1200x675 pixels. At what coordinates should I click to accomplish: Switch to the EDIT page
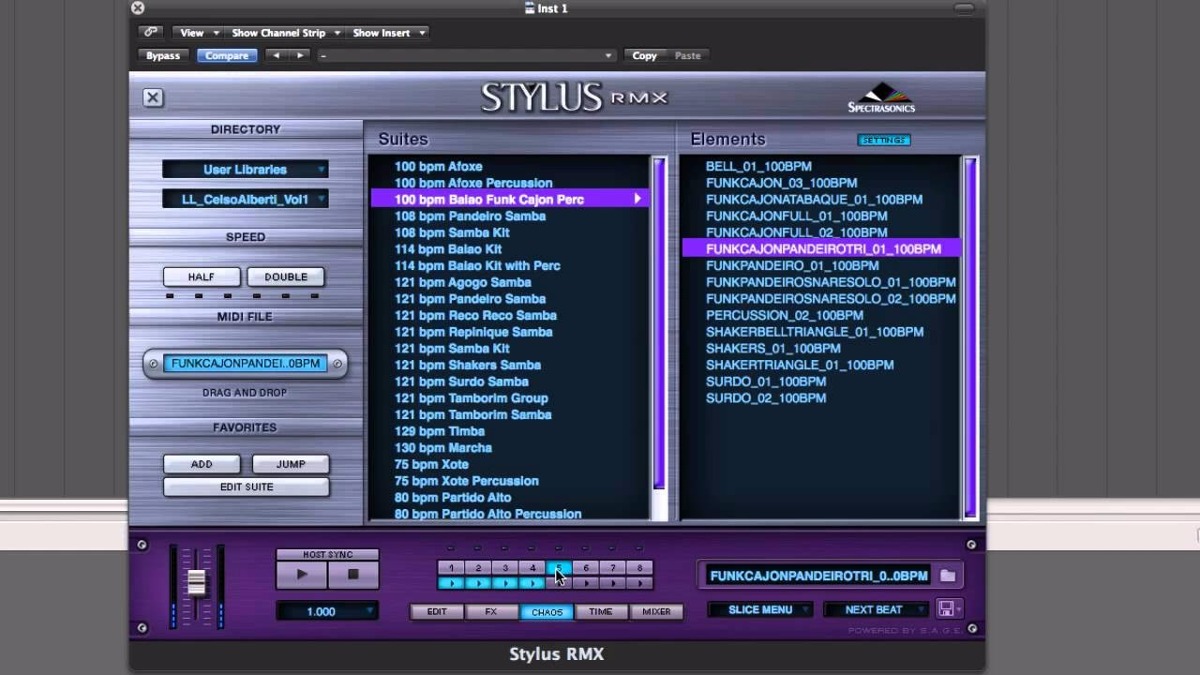437,611
